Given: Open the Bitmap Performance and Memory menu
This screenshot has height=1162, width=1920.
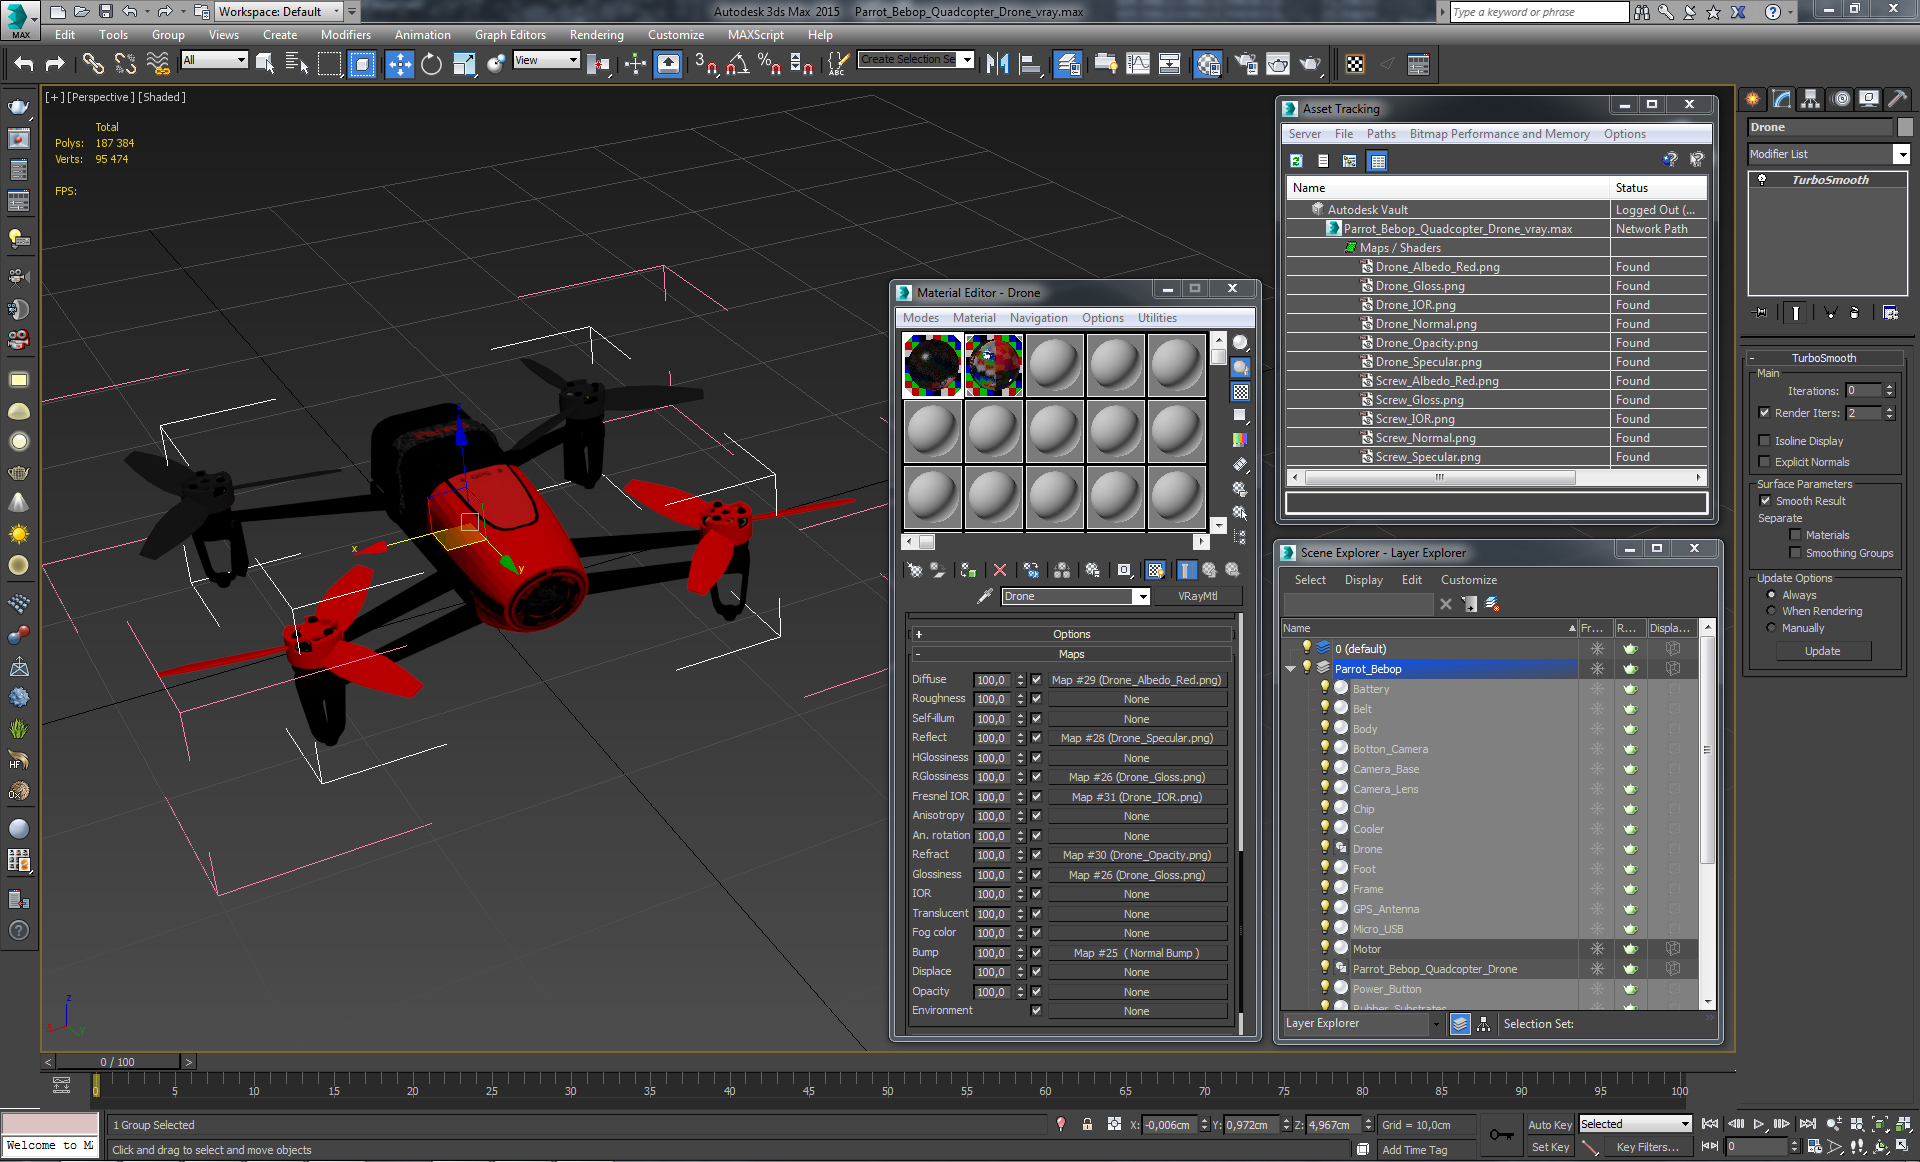Looking at the screenshot, I should 1498,134.
